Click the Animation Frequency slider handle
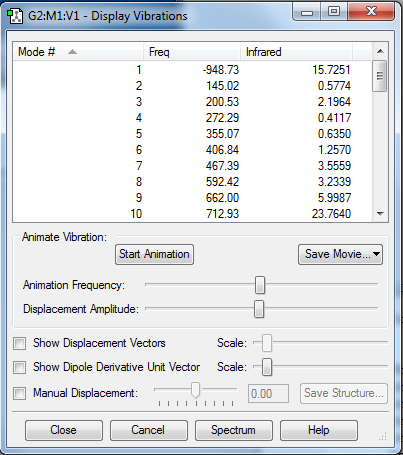This screenshot has height=455, width=403. pos(260,285)
